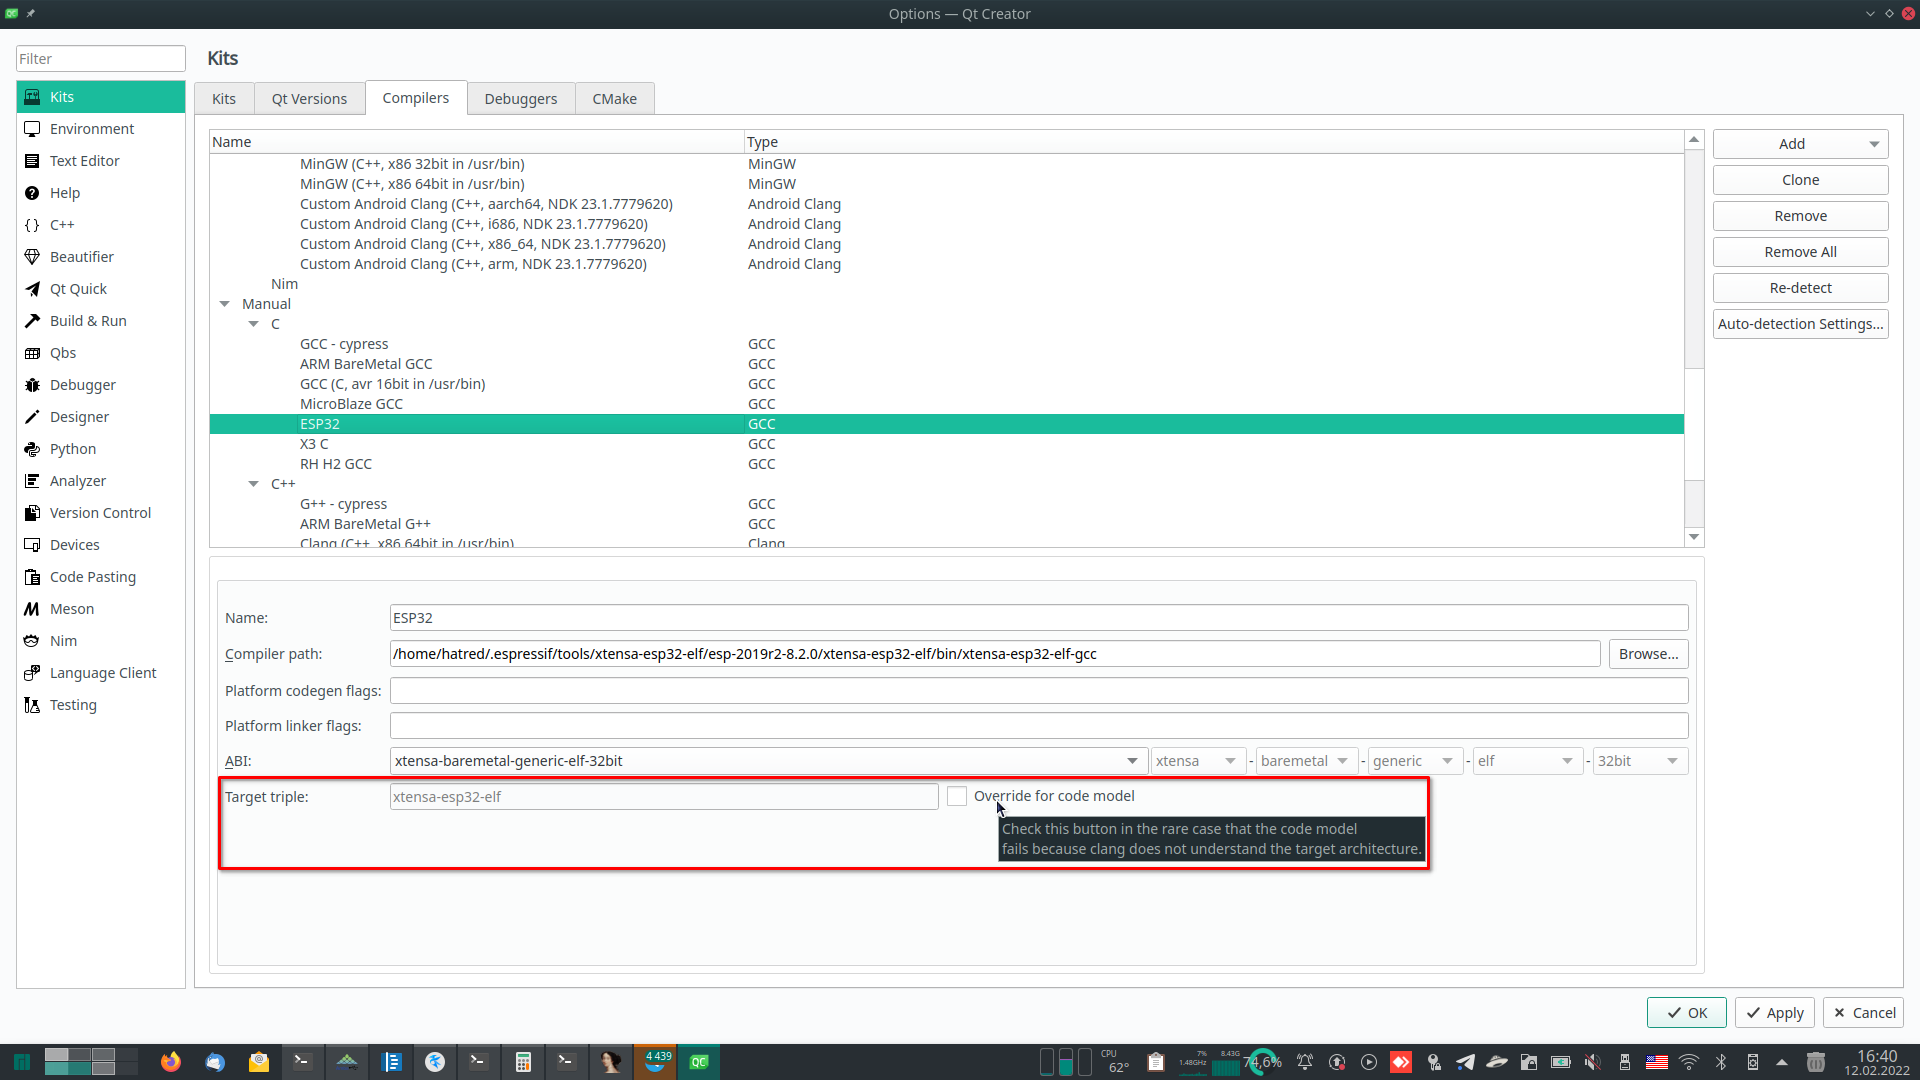Click the muted volume tray icon

click(1593, 1062)
